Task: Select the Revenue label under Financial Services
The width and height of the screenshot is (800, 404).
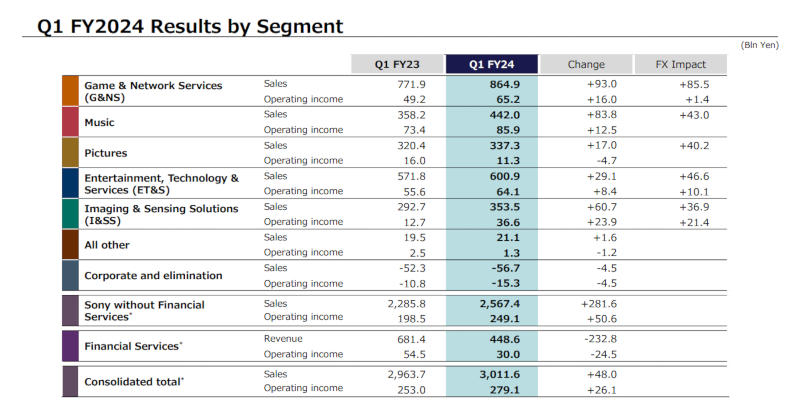Action: (x=285, y=339)
